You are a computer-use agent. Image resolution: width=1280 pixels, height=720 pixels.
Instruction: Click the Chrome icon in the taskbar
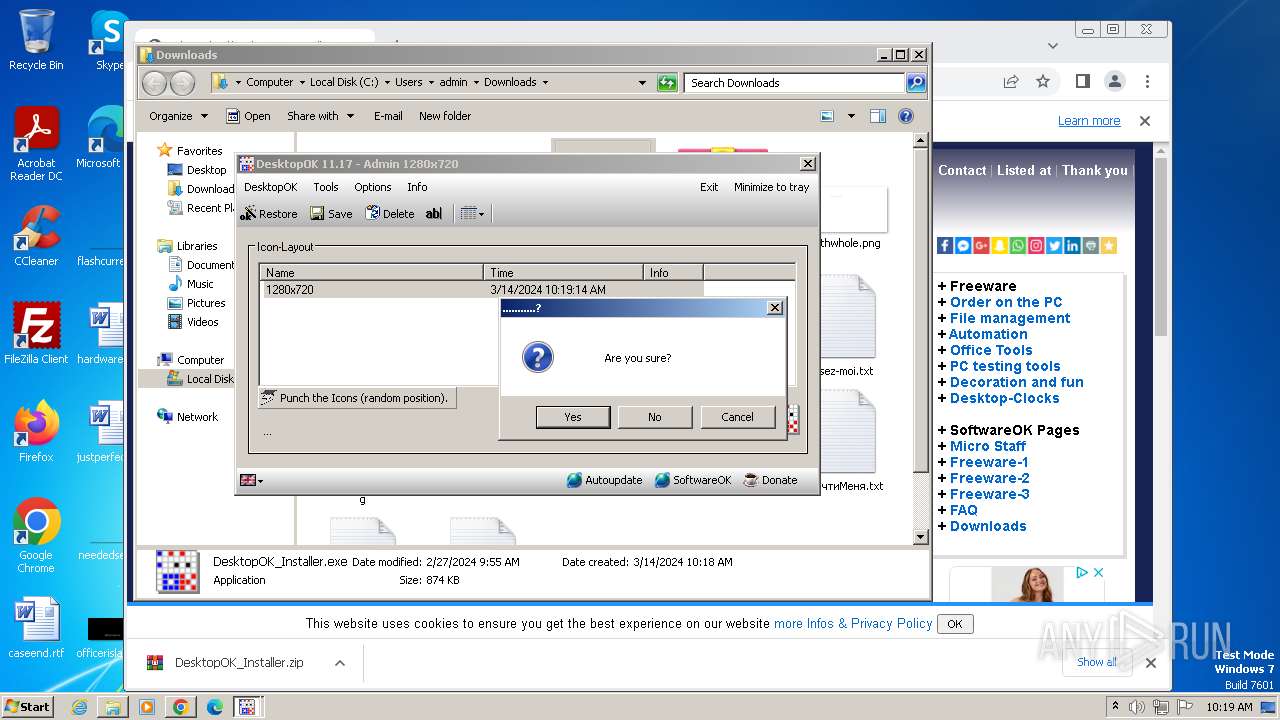coord(180,707)
